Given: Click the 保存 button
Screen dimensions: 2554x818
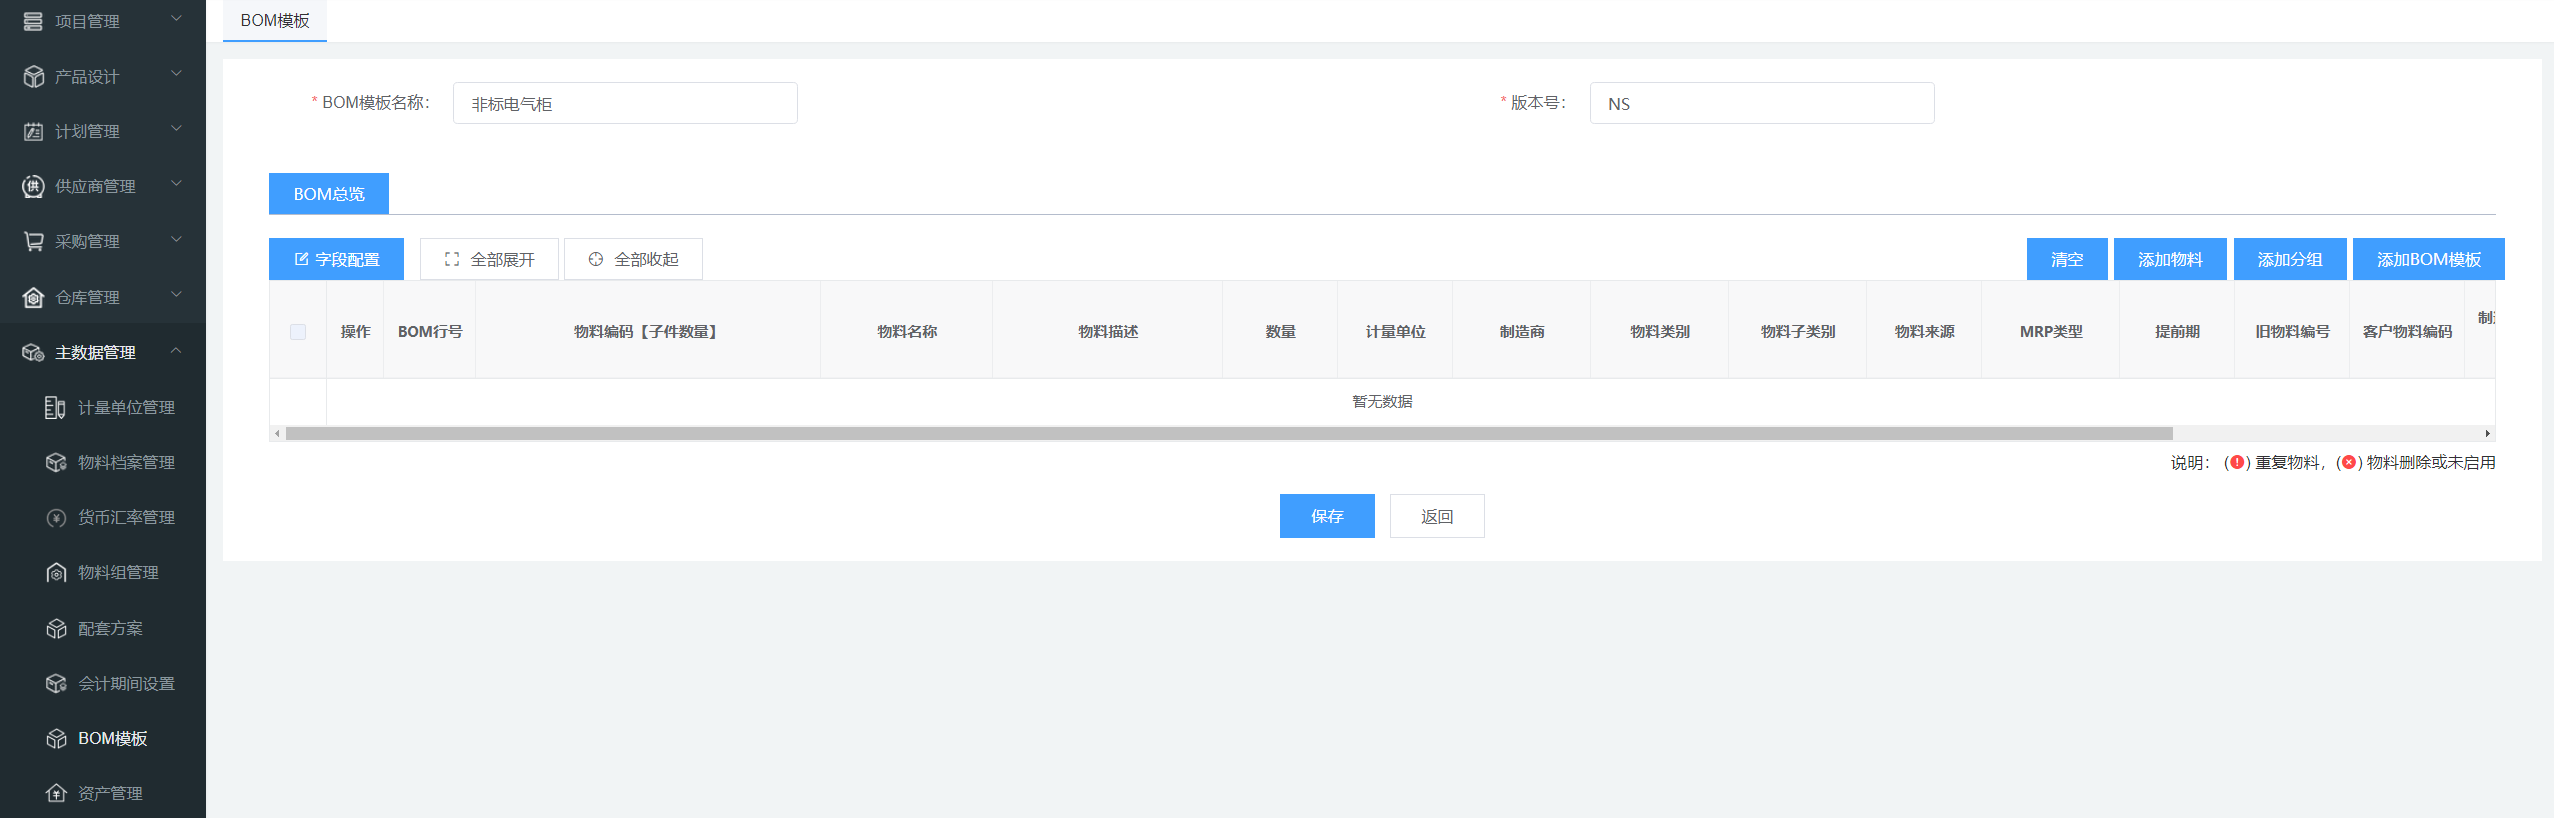Looking at the screenshot, I should point(1326,516).
